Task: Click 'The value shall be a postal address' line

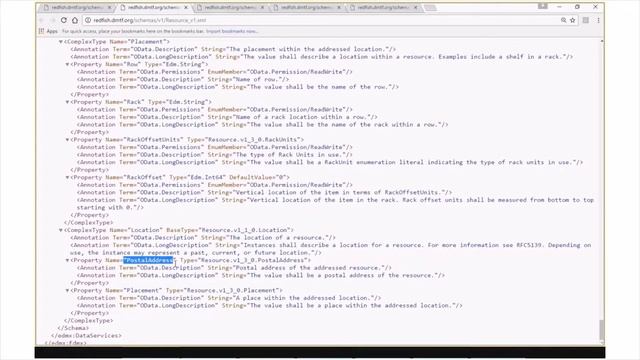Action: 261,276
